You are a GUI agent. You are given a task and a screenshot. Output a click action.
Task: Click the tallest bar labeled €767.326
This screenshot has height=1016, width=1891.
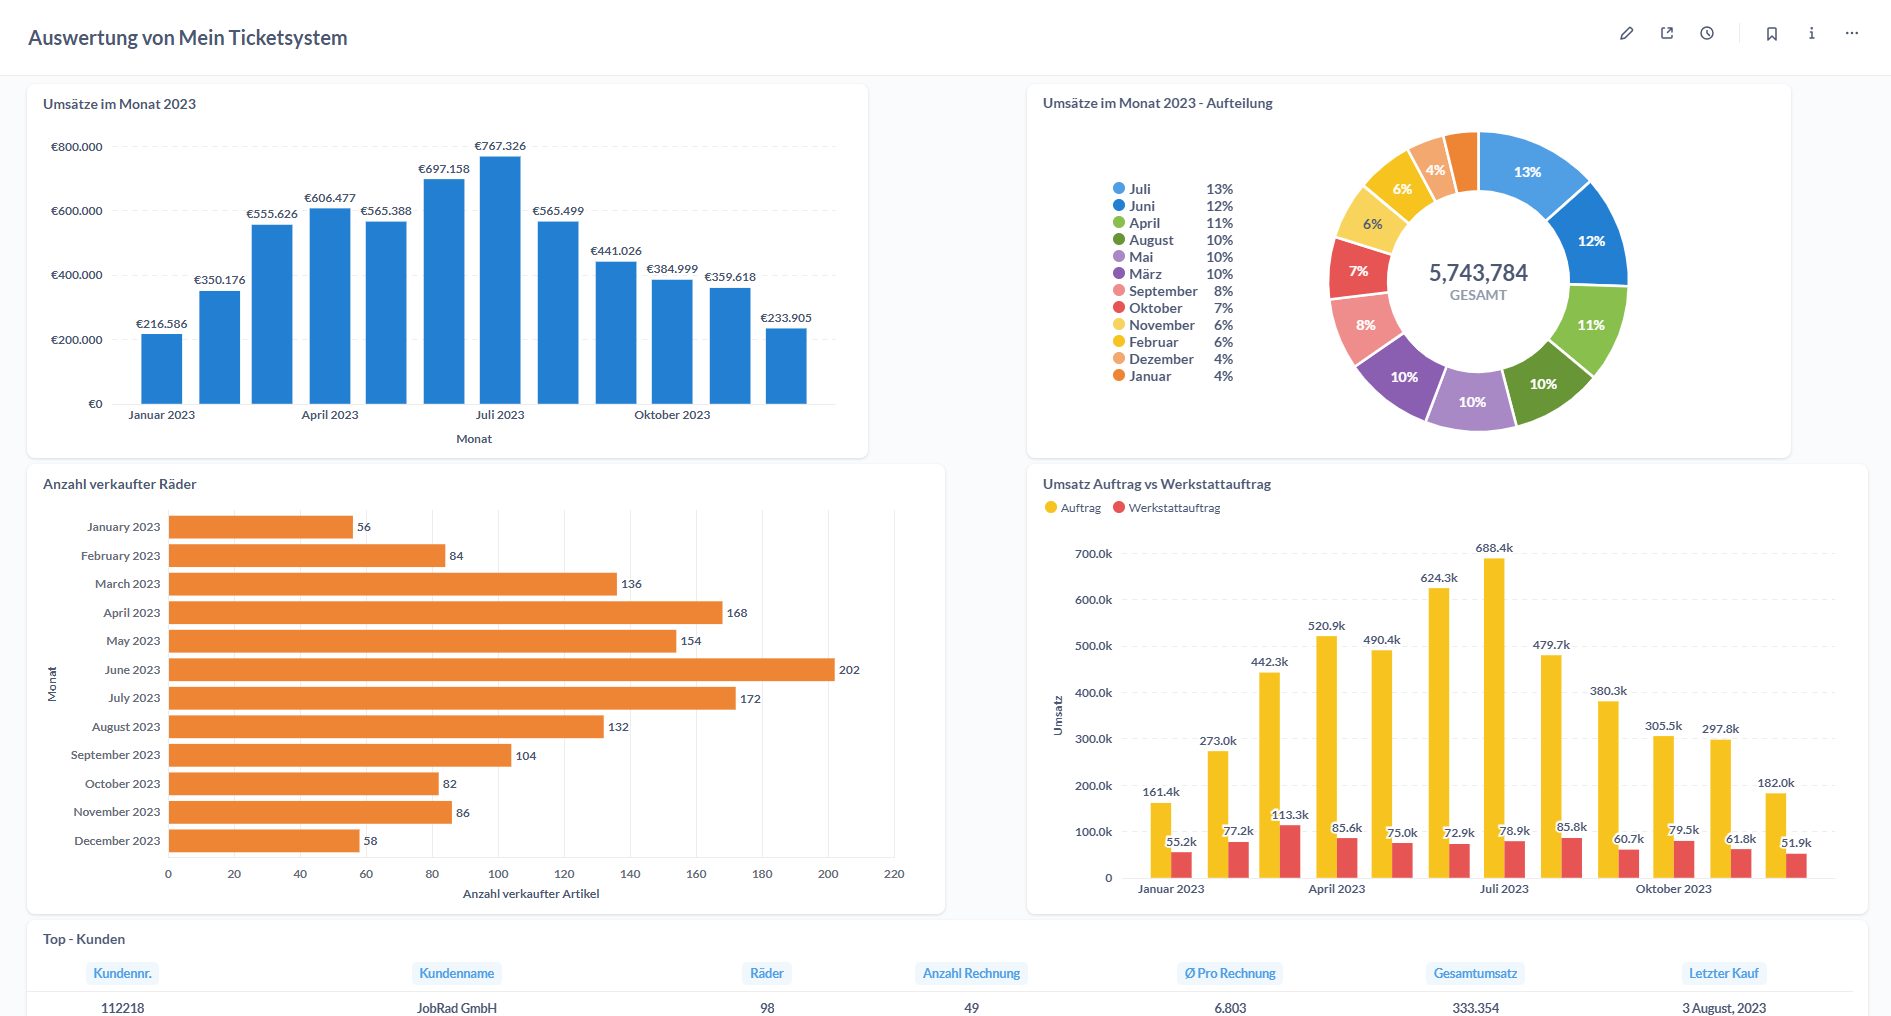tap(500, 280)
